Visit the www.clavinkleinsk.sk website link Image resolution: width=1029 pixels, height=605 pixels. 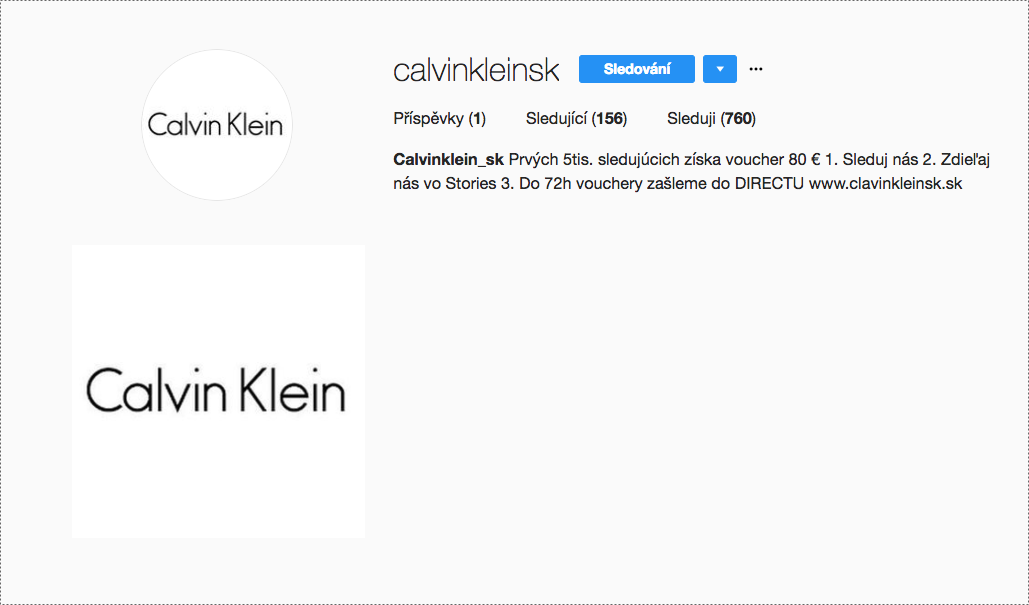tap(885, 184)
